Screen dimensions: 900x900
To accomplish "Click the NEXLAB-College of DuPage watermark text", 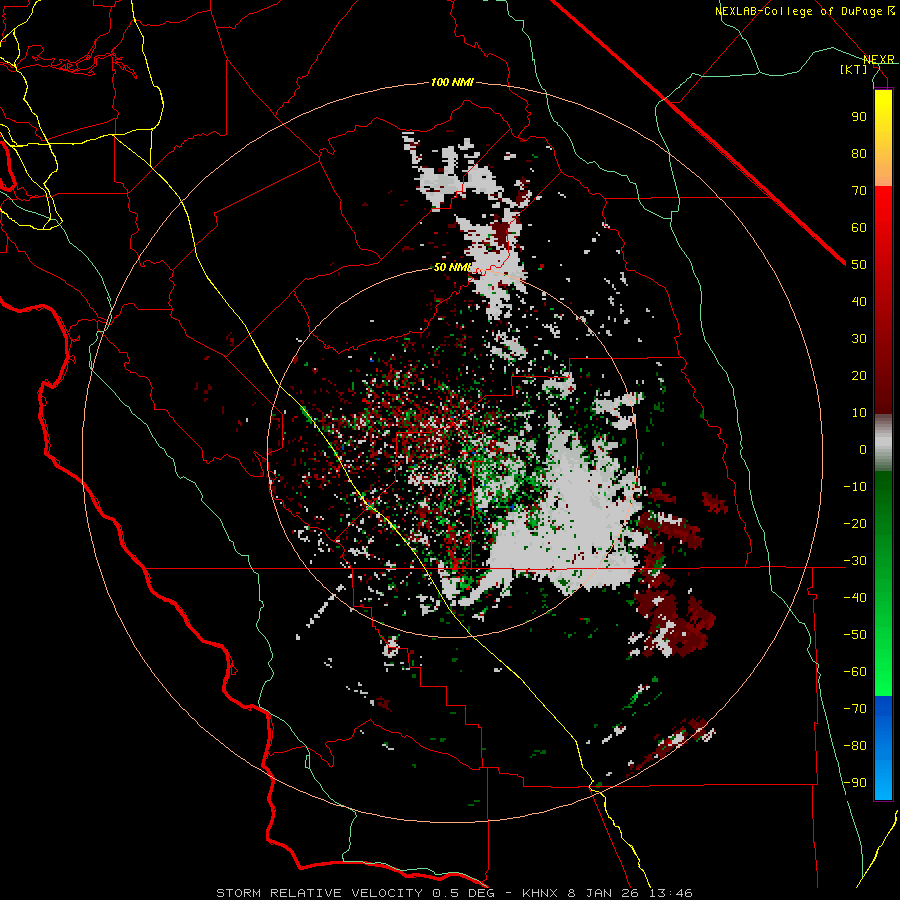I will click(x=805, y=11).
